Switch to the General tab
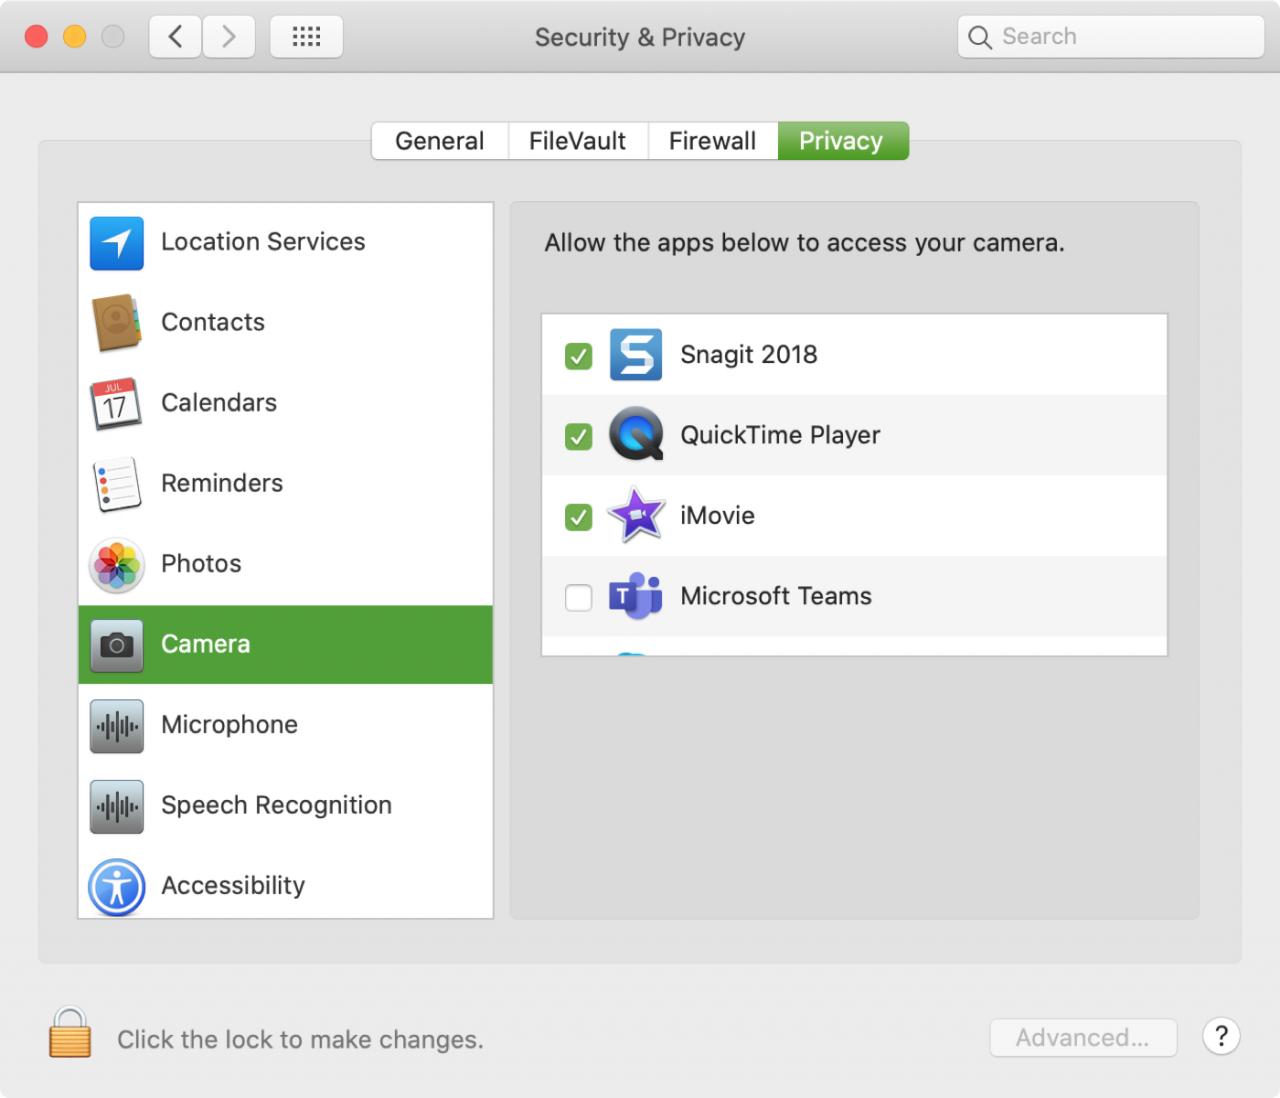Screen dimensions: 1280x1098 tap(440, 141)
